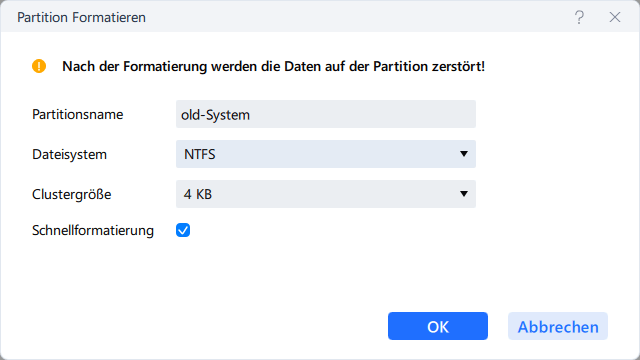Cancel with the Abbrechen button
The height and width of the screenshot is (360, 640).
click(x=558, y=326)
